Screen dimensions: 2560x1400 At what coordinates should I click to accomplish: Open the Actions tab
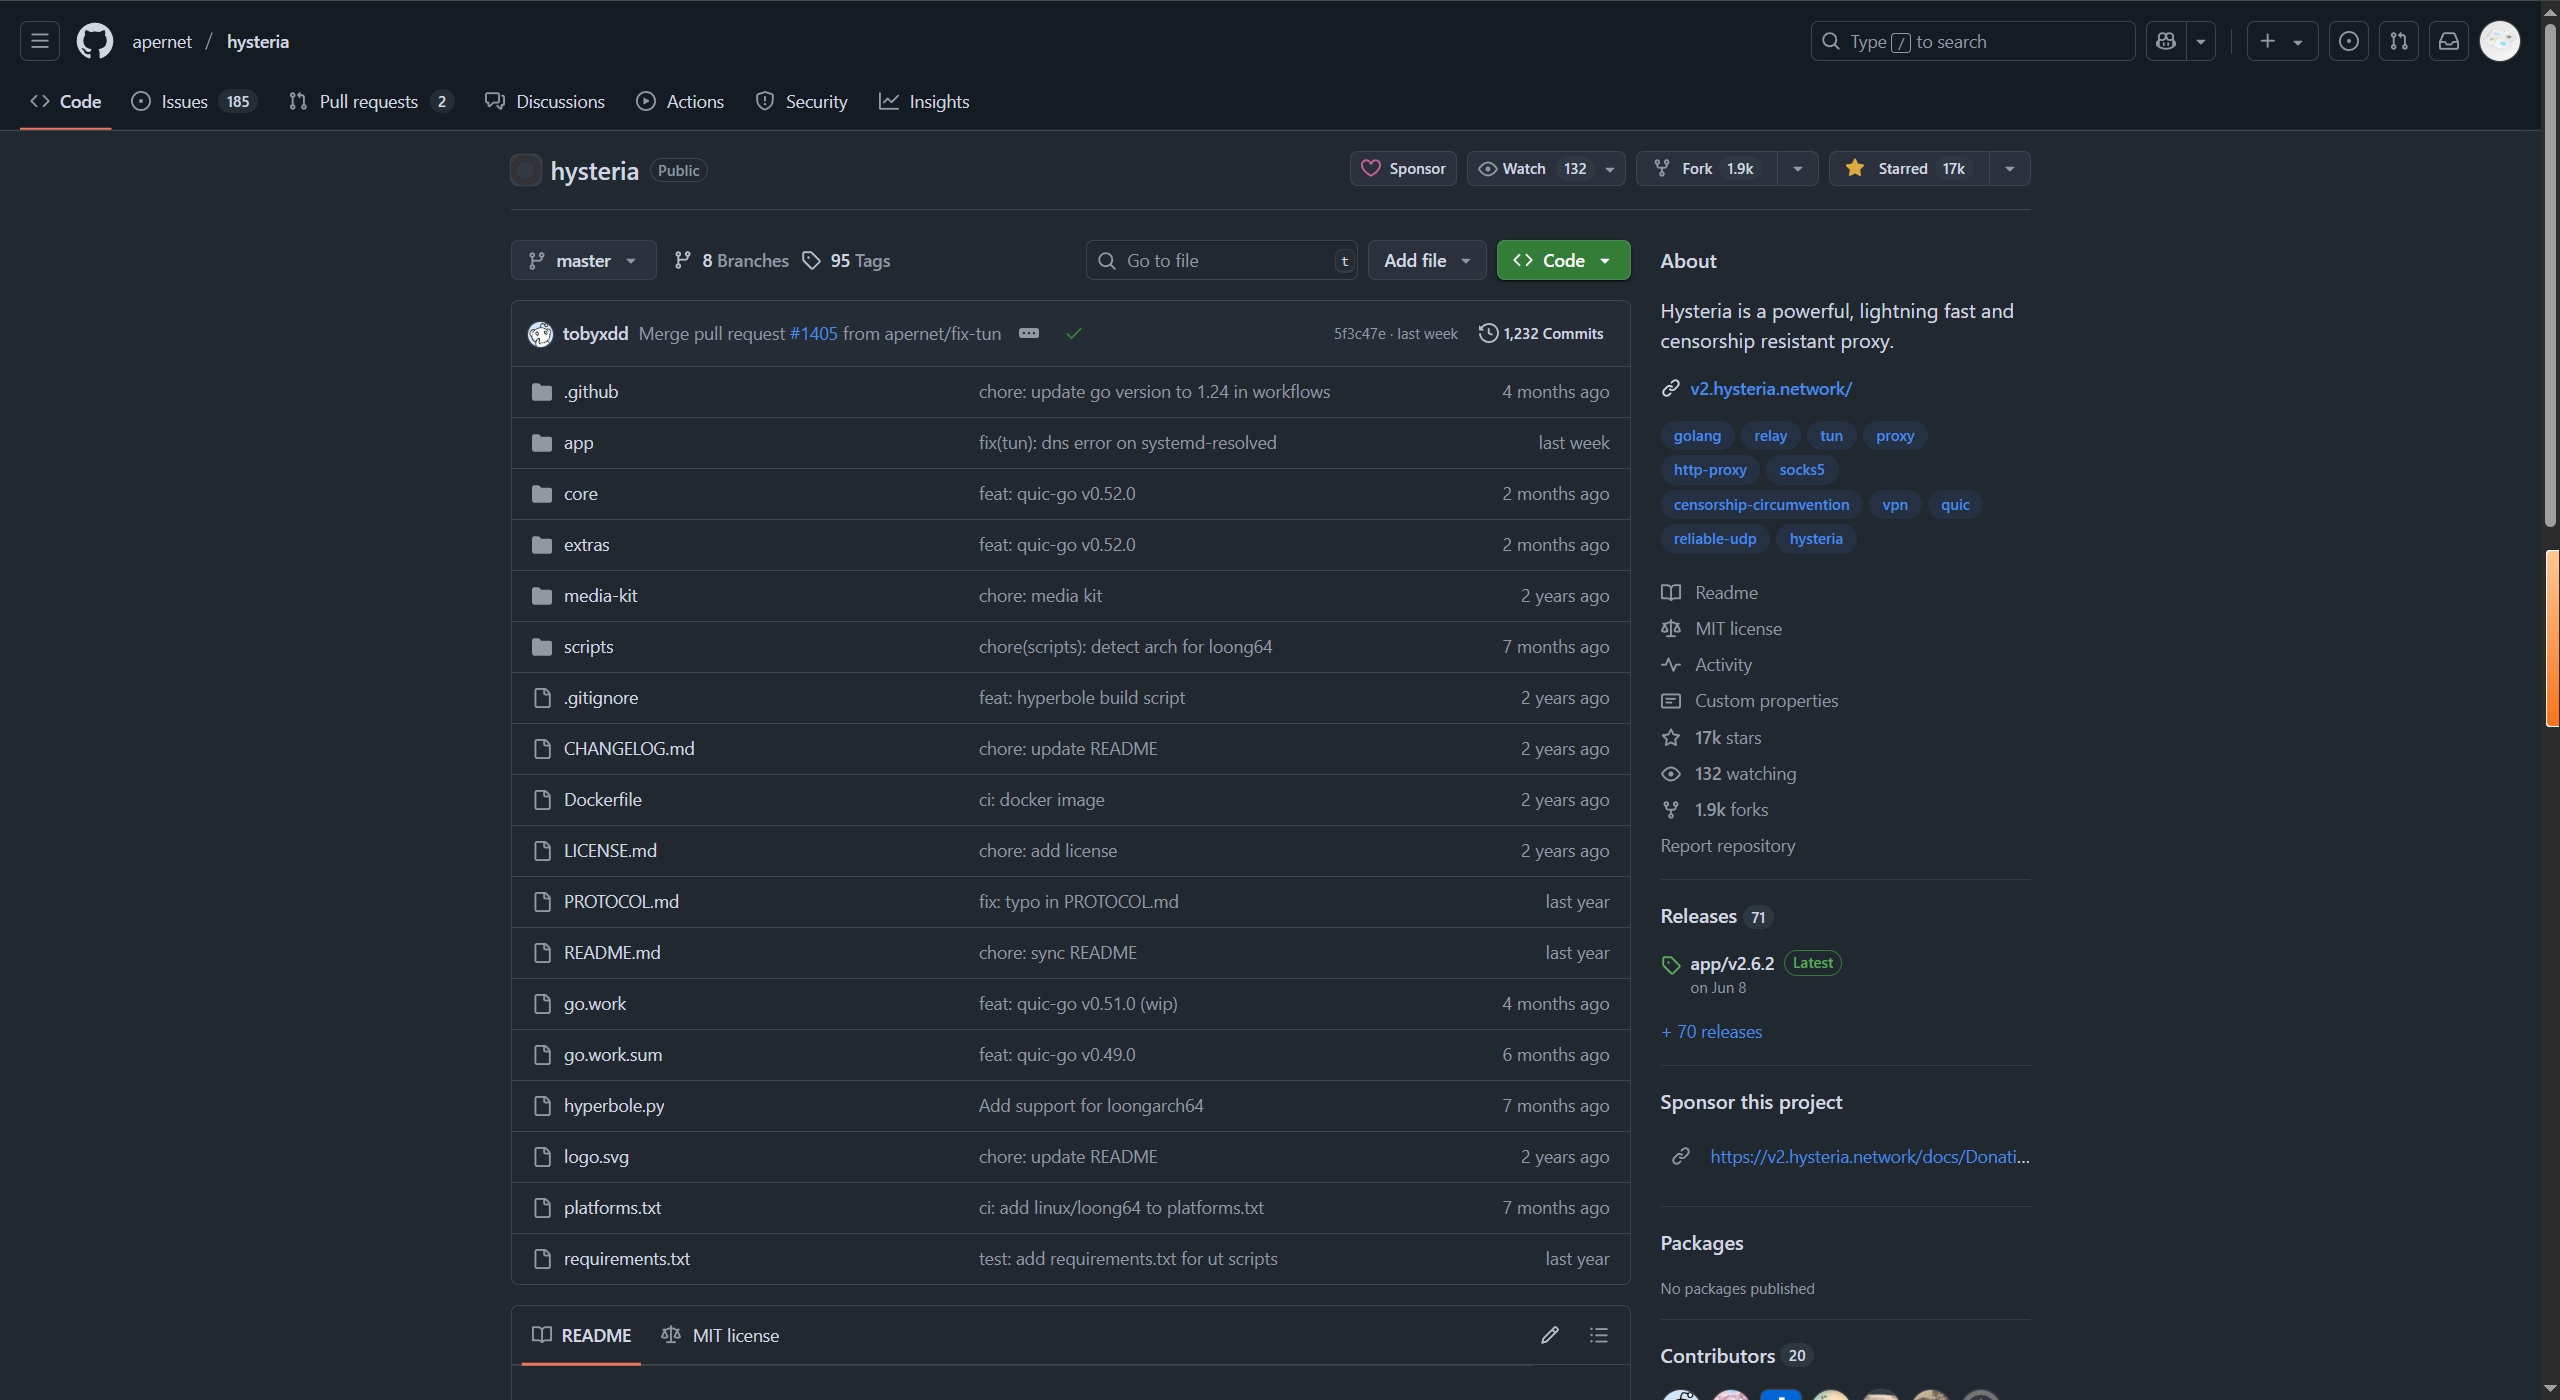click(680, 102)
